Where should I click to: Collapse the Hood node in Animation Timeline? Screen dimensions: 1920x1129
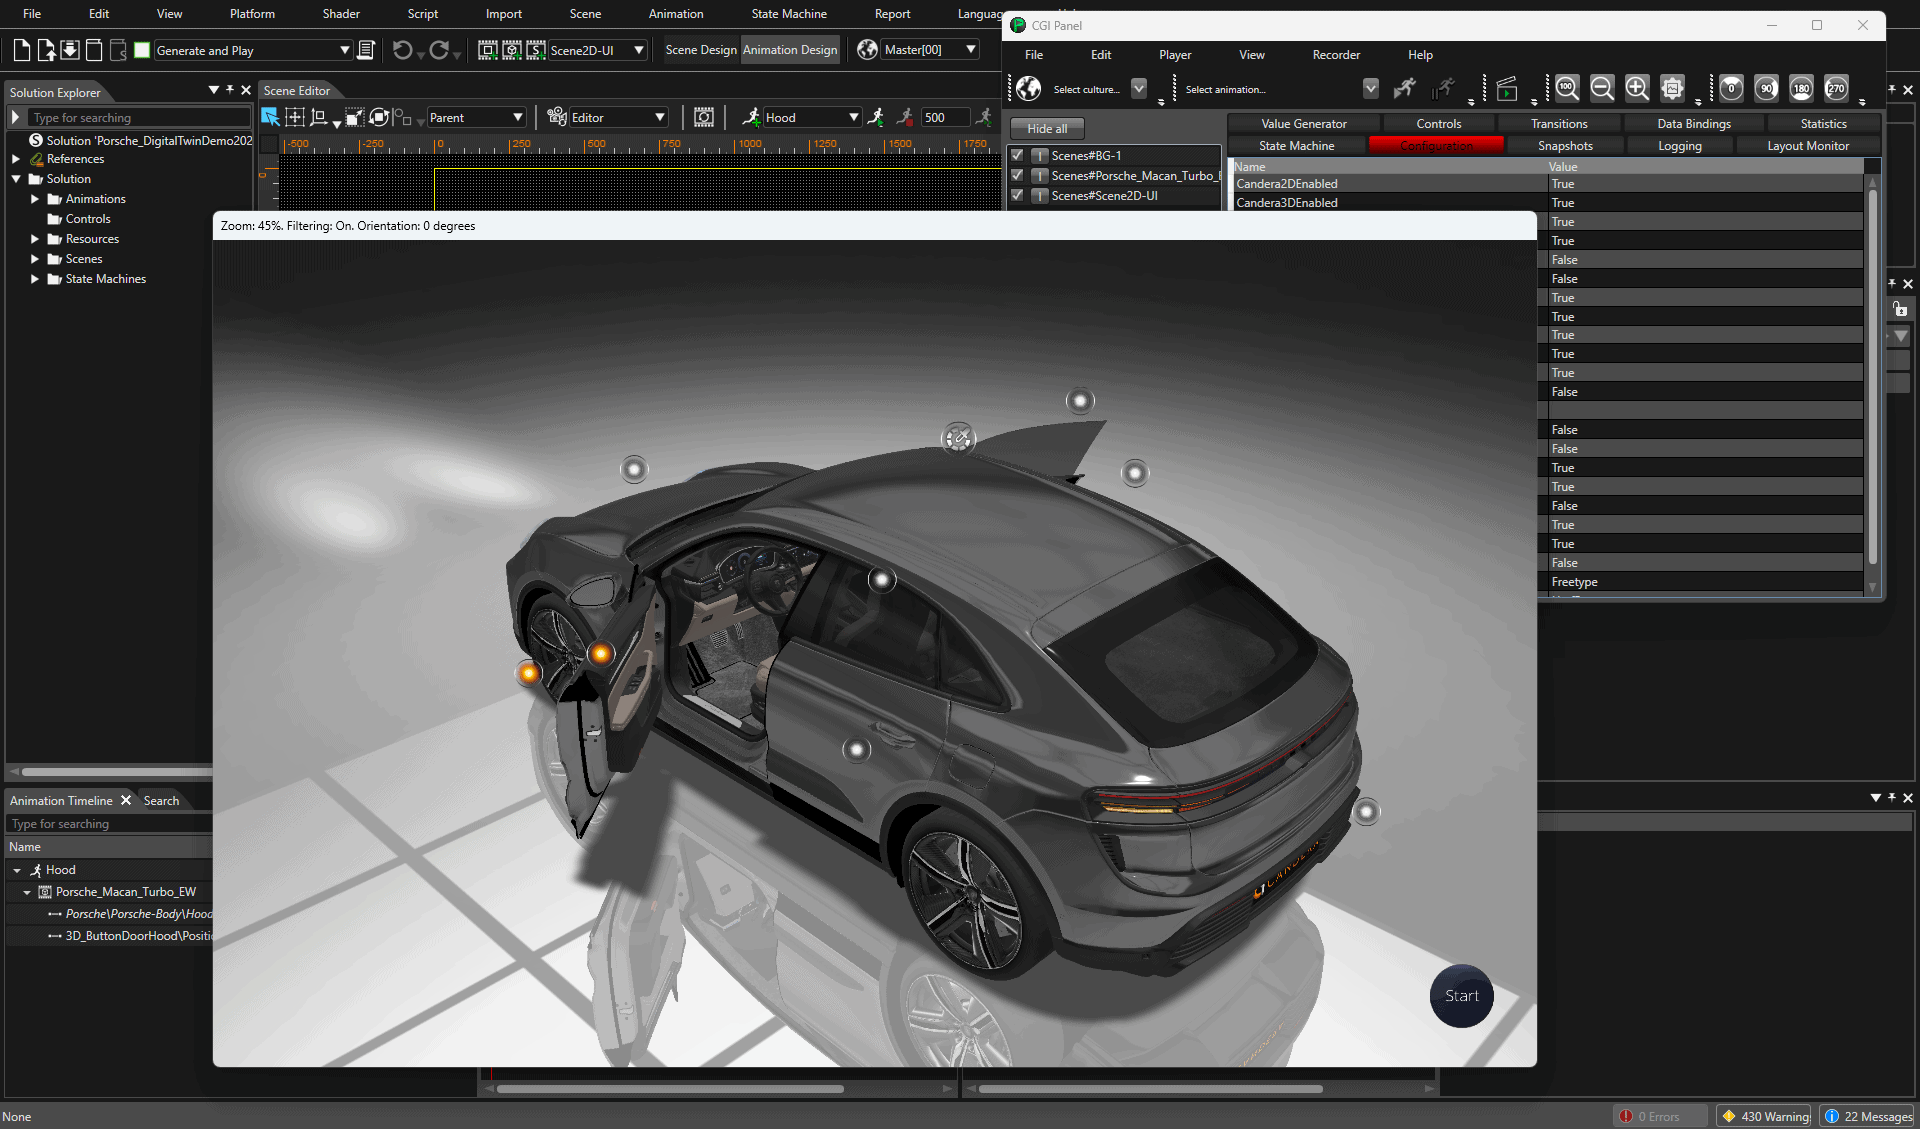[x=17, y=870]
